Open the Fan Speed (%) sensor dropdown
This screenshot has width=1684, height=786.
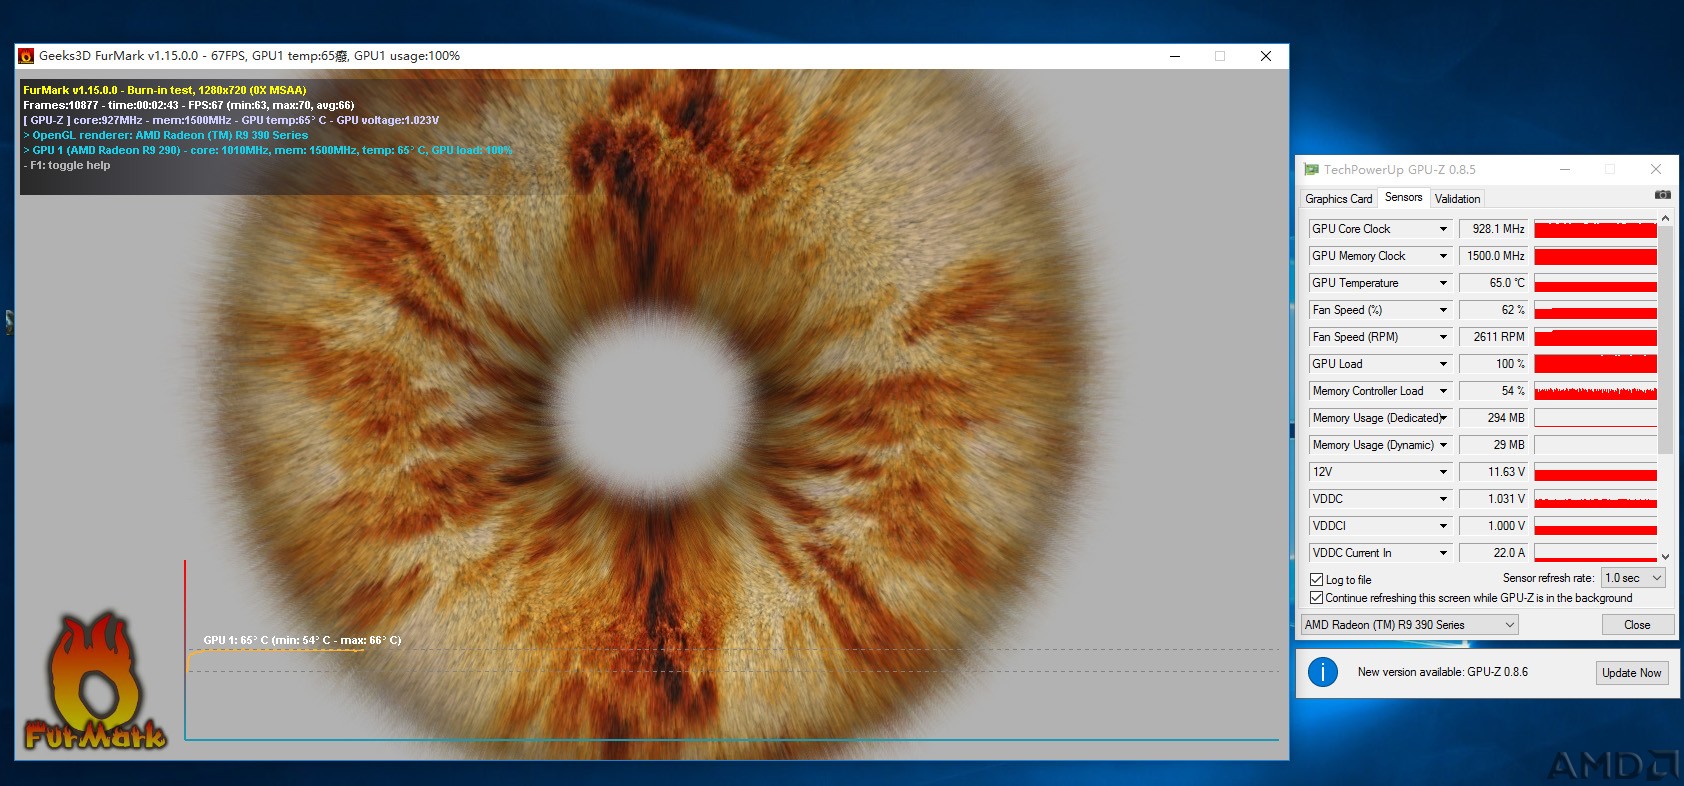tap(1443, 310)
